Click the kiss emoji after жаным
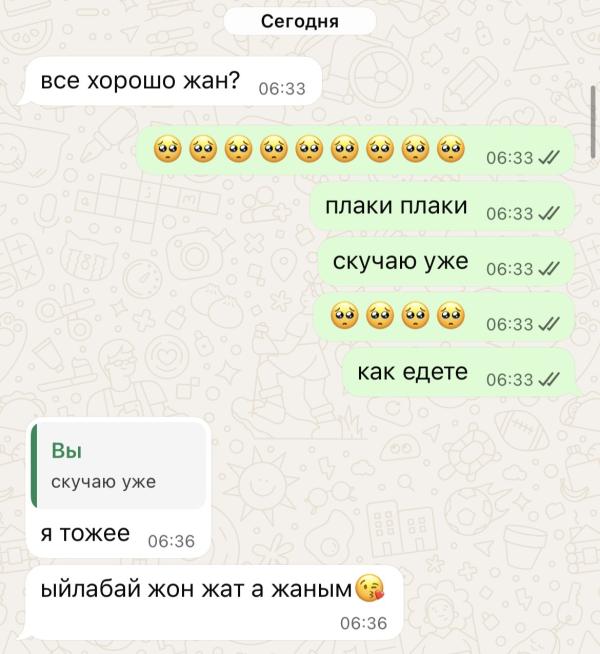Screen dimensions: 600x654 click(x=369, y=589)
